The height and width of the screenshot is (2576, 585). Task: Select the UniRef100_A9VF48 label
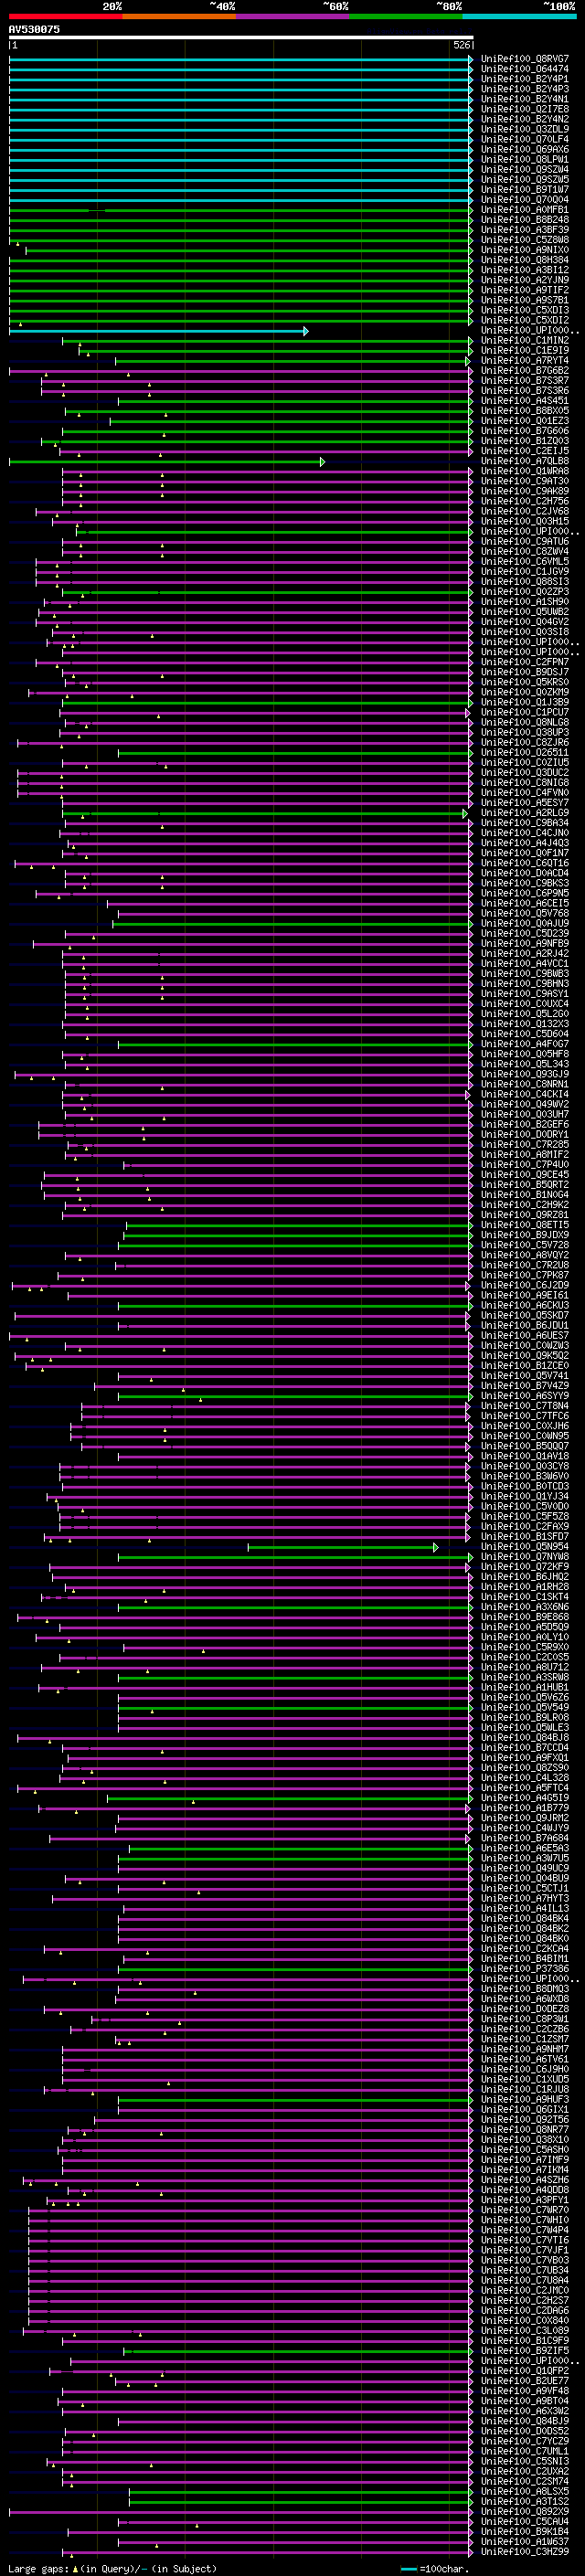click(x=525, y=2390)
